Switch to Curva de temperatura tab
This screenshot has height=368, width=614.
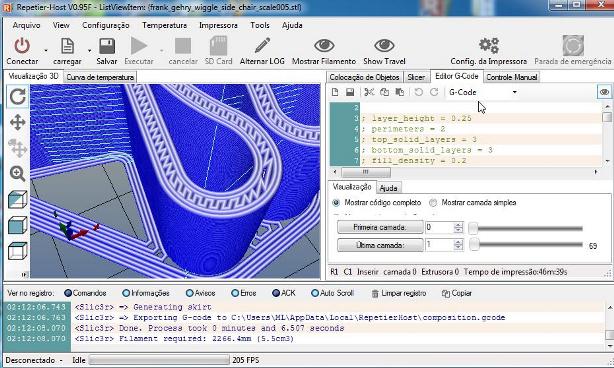[x=100, y=77]
